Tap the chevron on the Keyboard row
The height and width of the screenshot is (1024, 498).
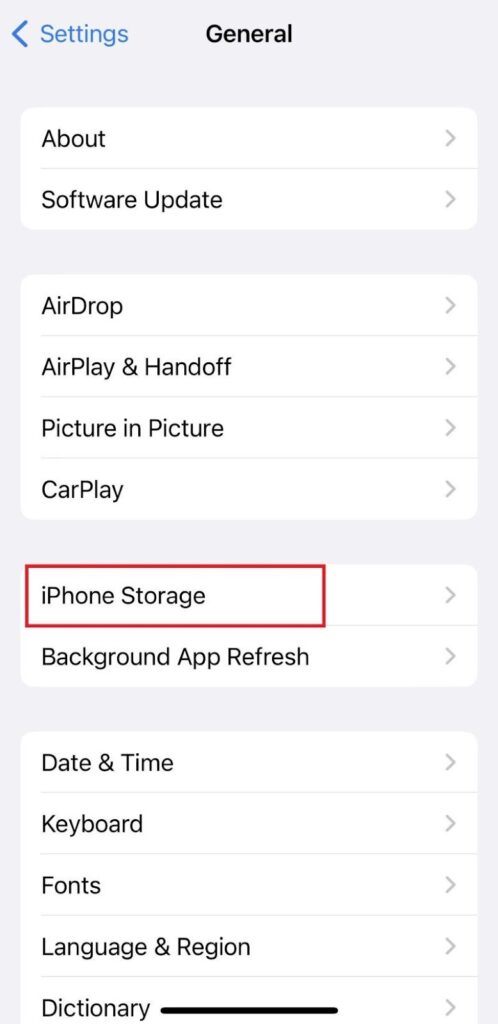pos(450,824)
